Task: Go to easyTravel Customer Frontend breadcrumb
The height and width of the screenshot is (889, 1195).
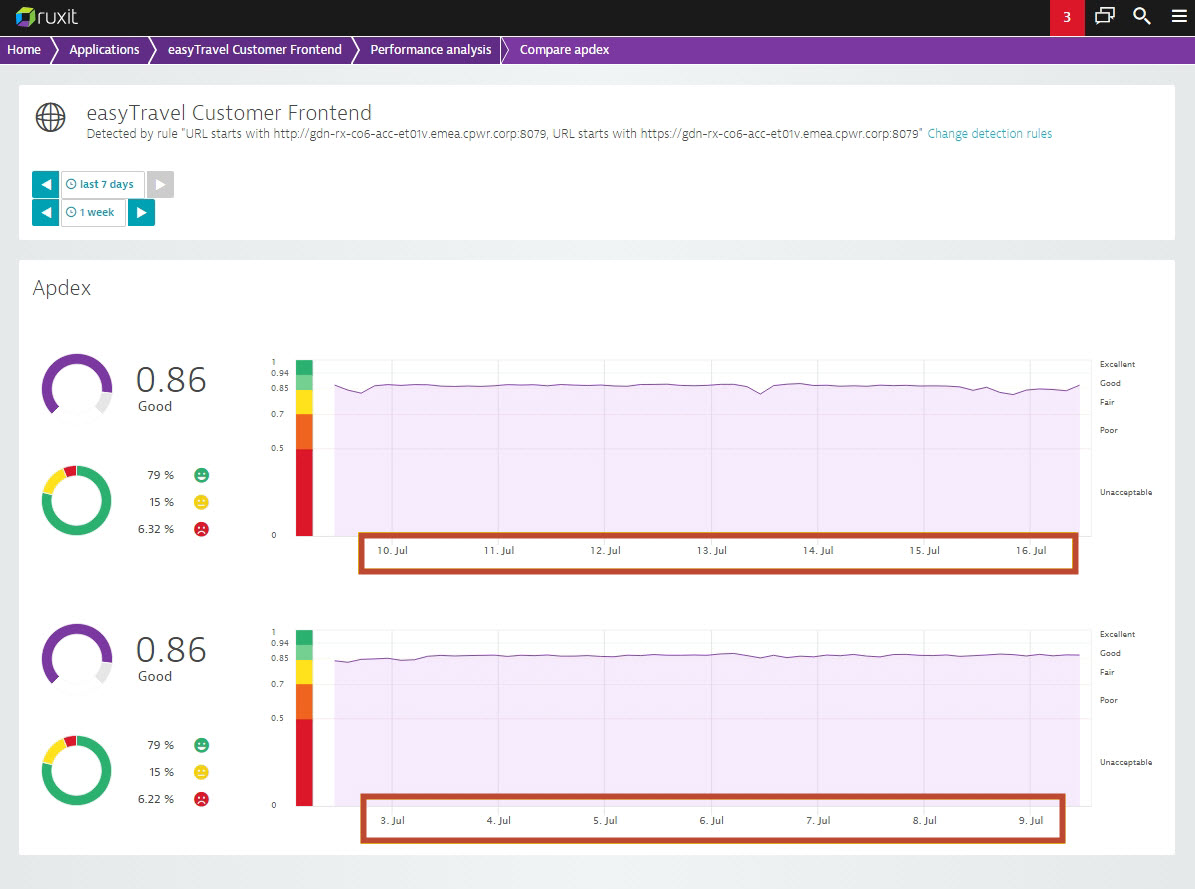Action: [x=255, y=50]
